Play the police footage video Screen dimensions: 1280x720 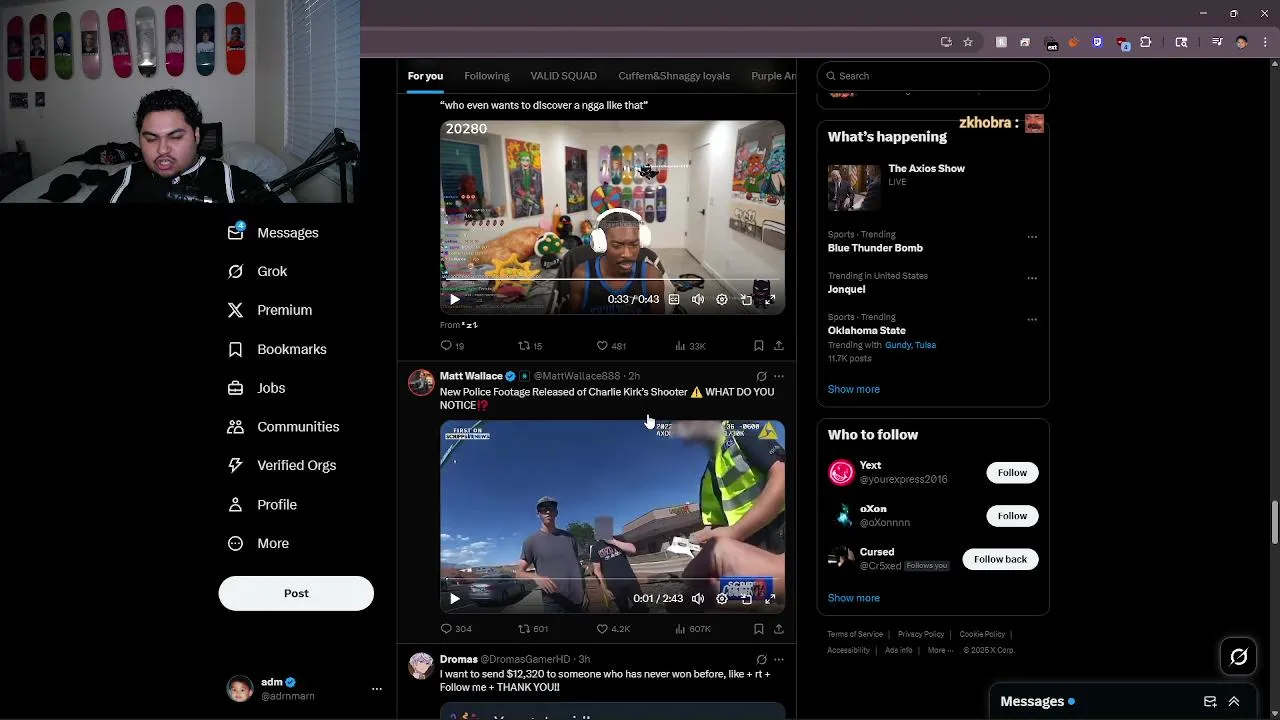click(454, 599)
